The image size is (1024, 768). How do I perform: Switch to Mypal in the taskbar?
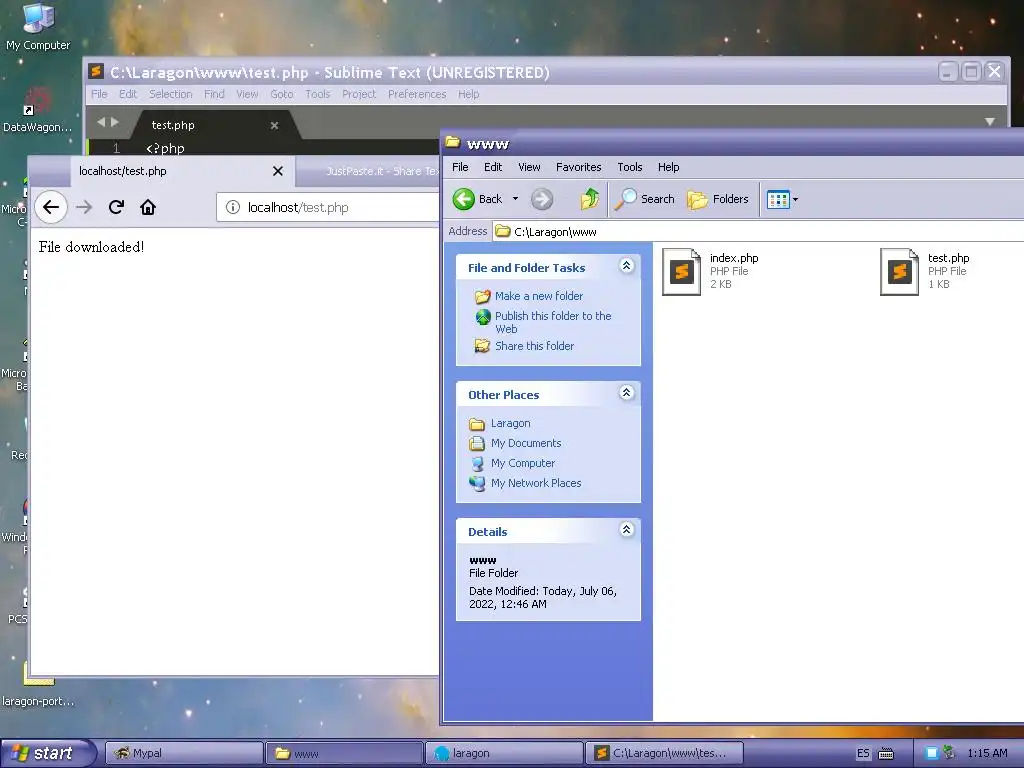point(184,753)
